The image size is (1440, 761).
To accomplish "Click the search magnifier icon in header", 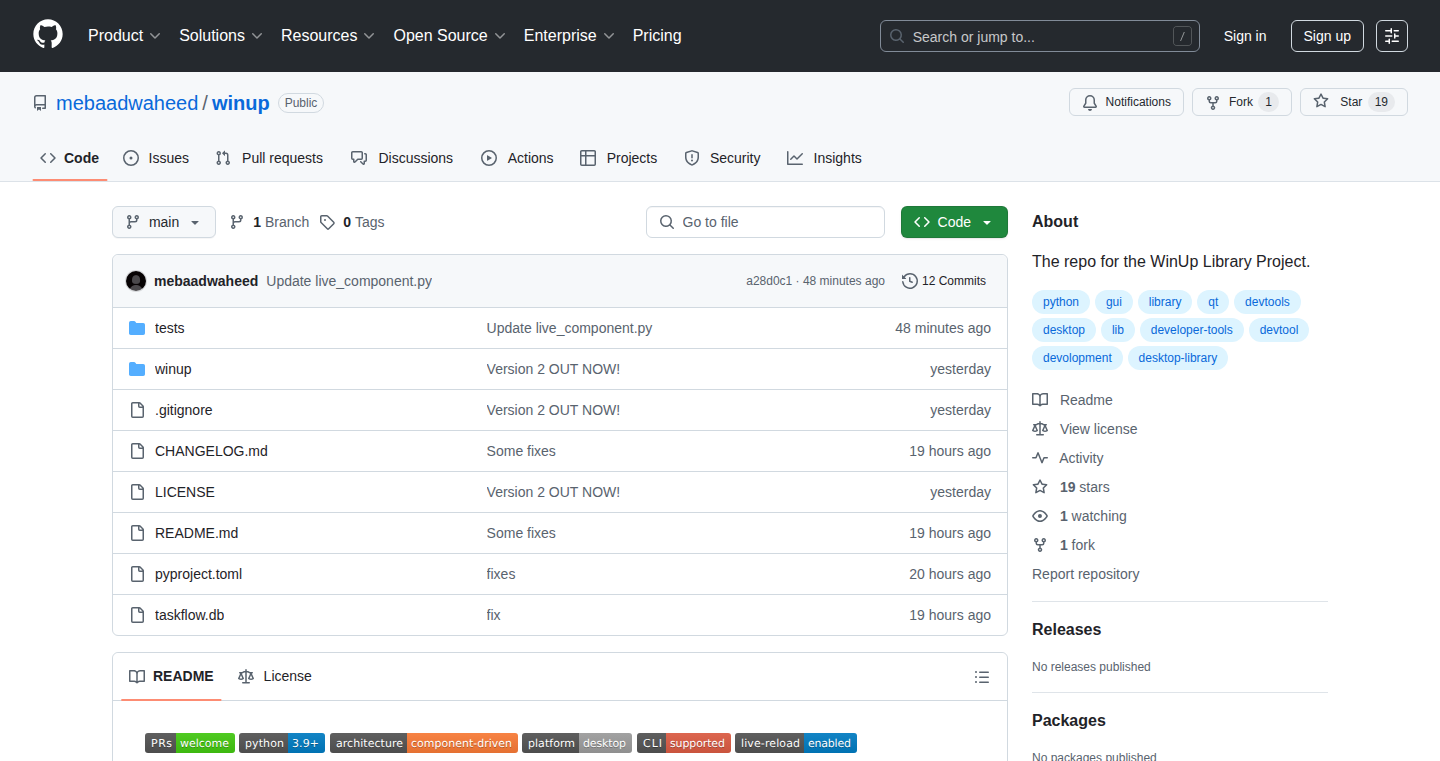I will pos(897,36).
